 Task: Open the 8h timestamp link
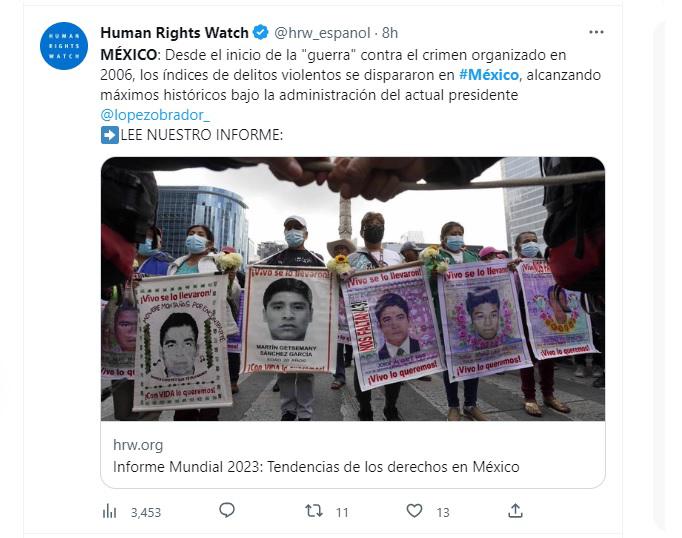tap(390, 33)
